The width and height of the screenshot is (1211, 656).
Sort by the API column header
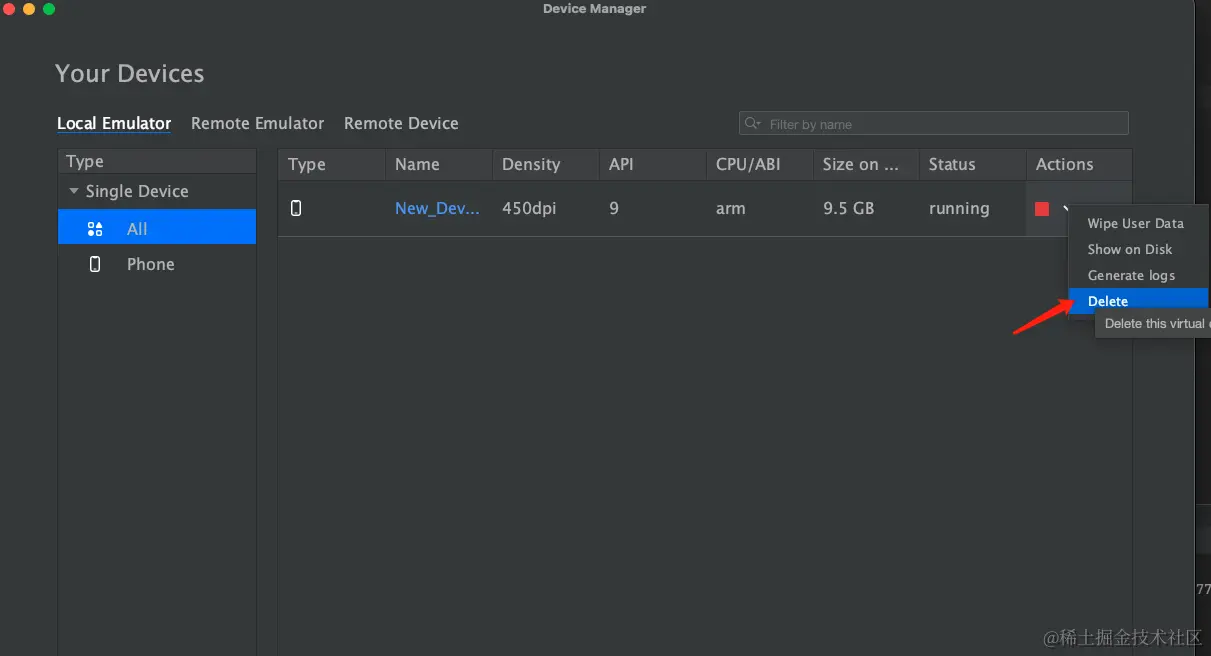653,164
